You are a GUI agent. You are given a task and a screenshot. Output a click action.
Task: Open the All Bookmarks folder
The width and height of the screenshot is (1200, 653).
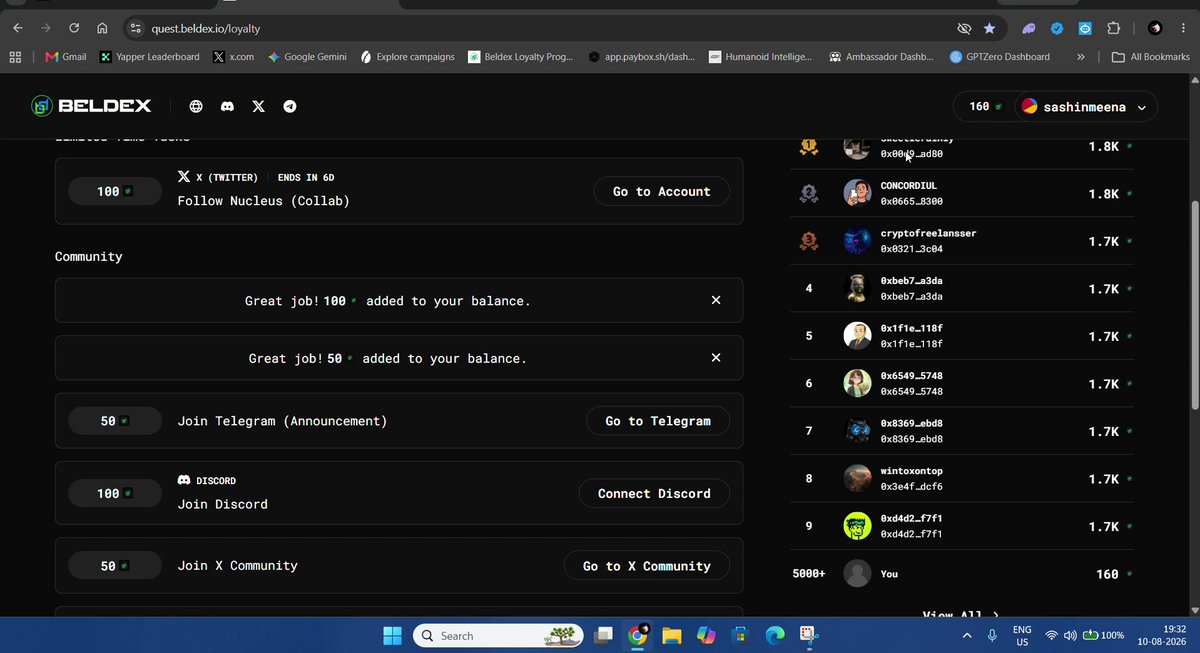[x=1151, y=57]
